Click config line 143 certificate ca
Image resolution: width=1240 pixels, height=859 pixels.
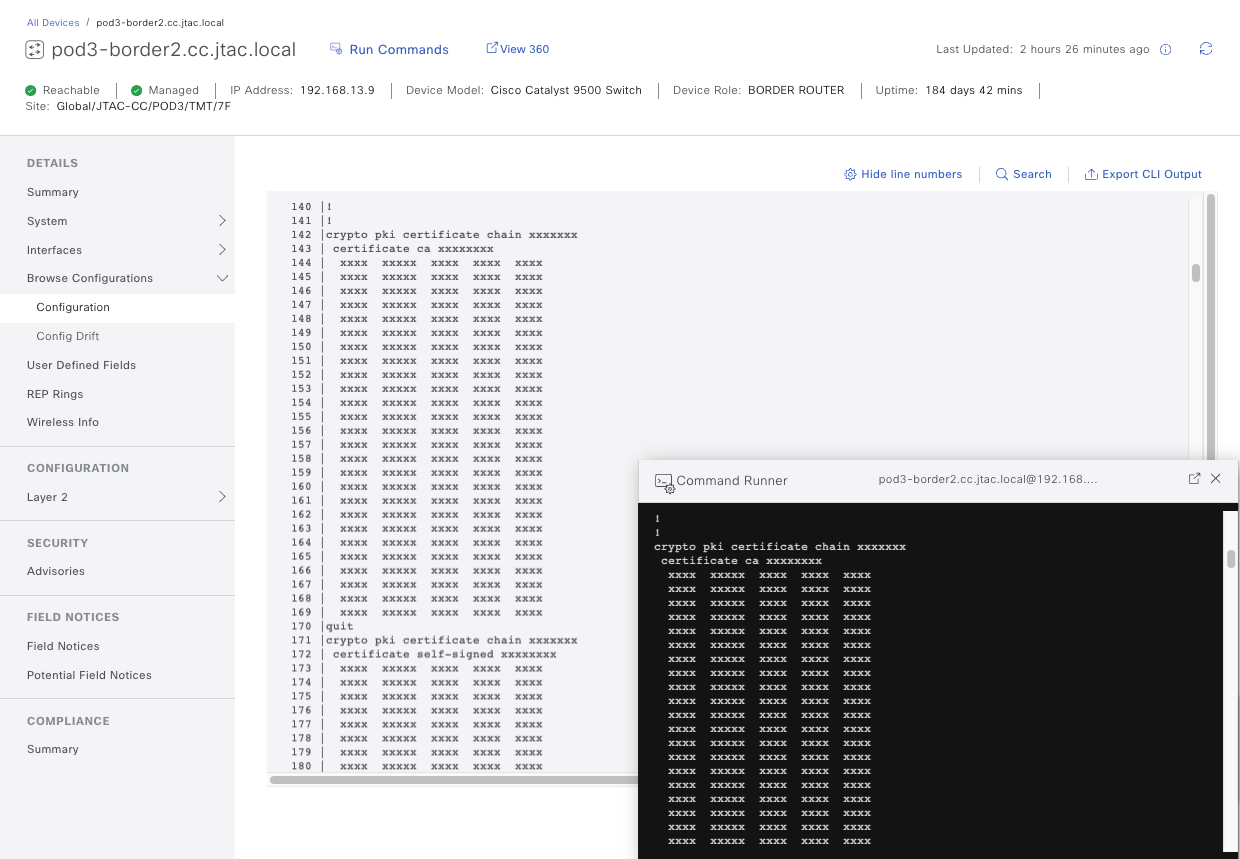coord(413,249)
